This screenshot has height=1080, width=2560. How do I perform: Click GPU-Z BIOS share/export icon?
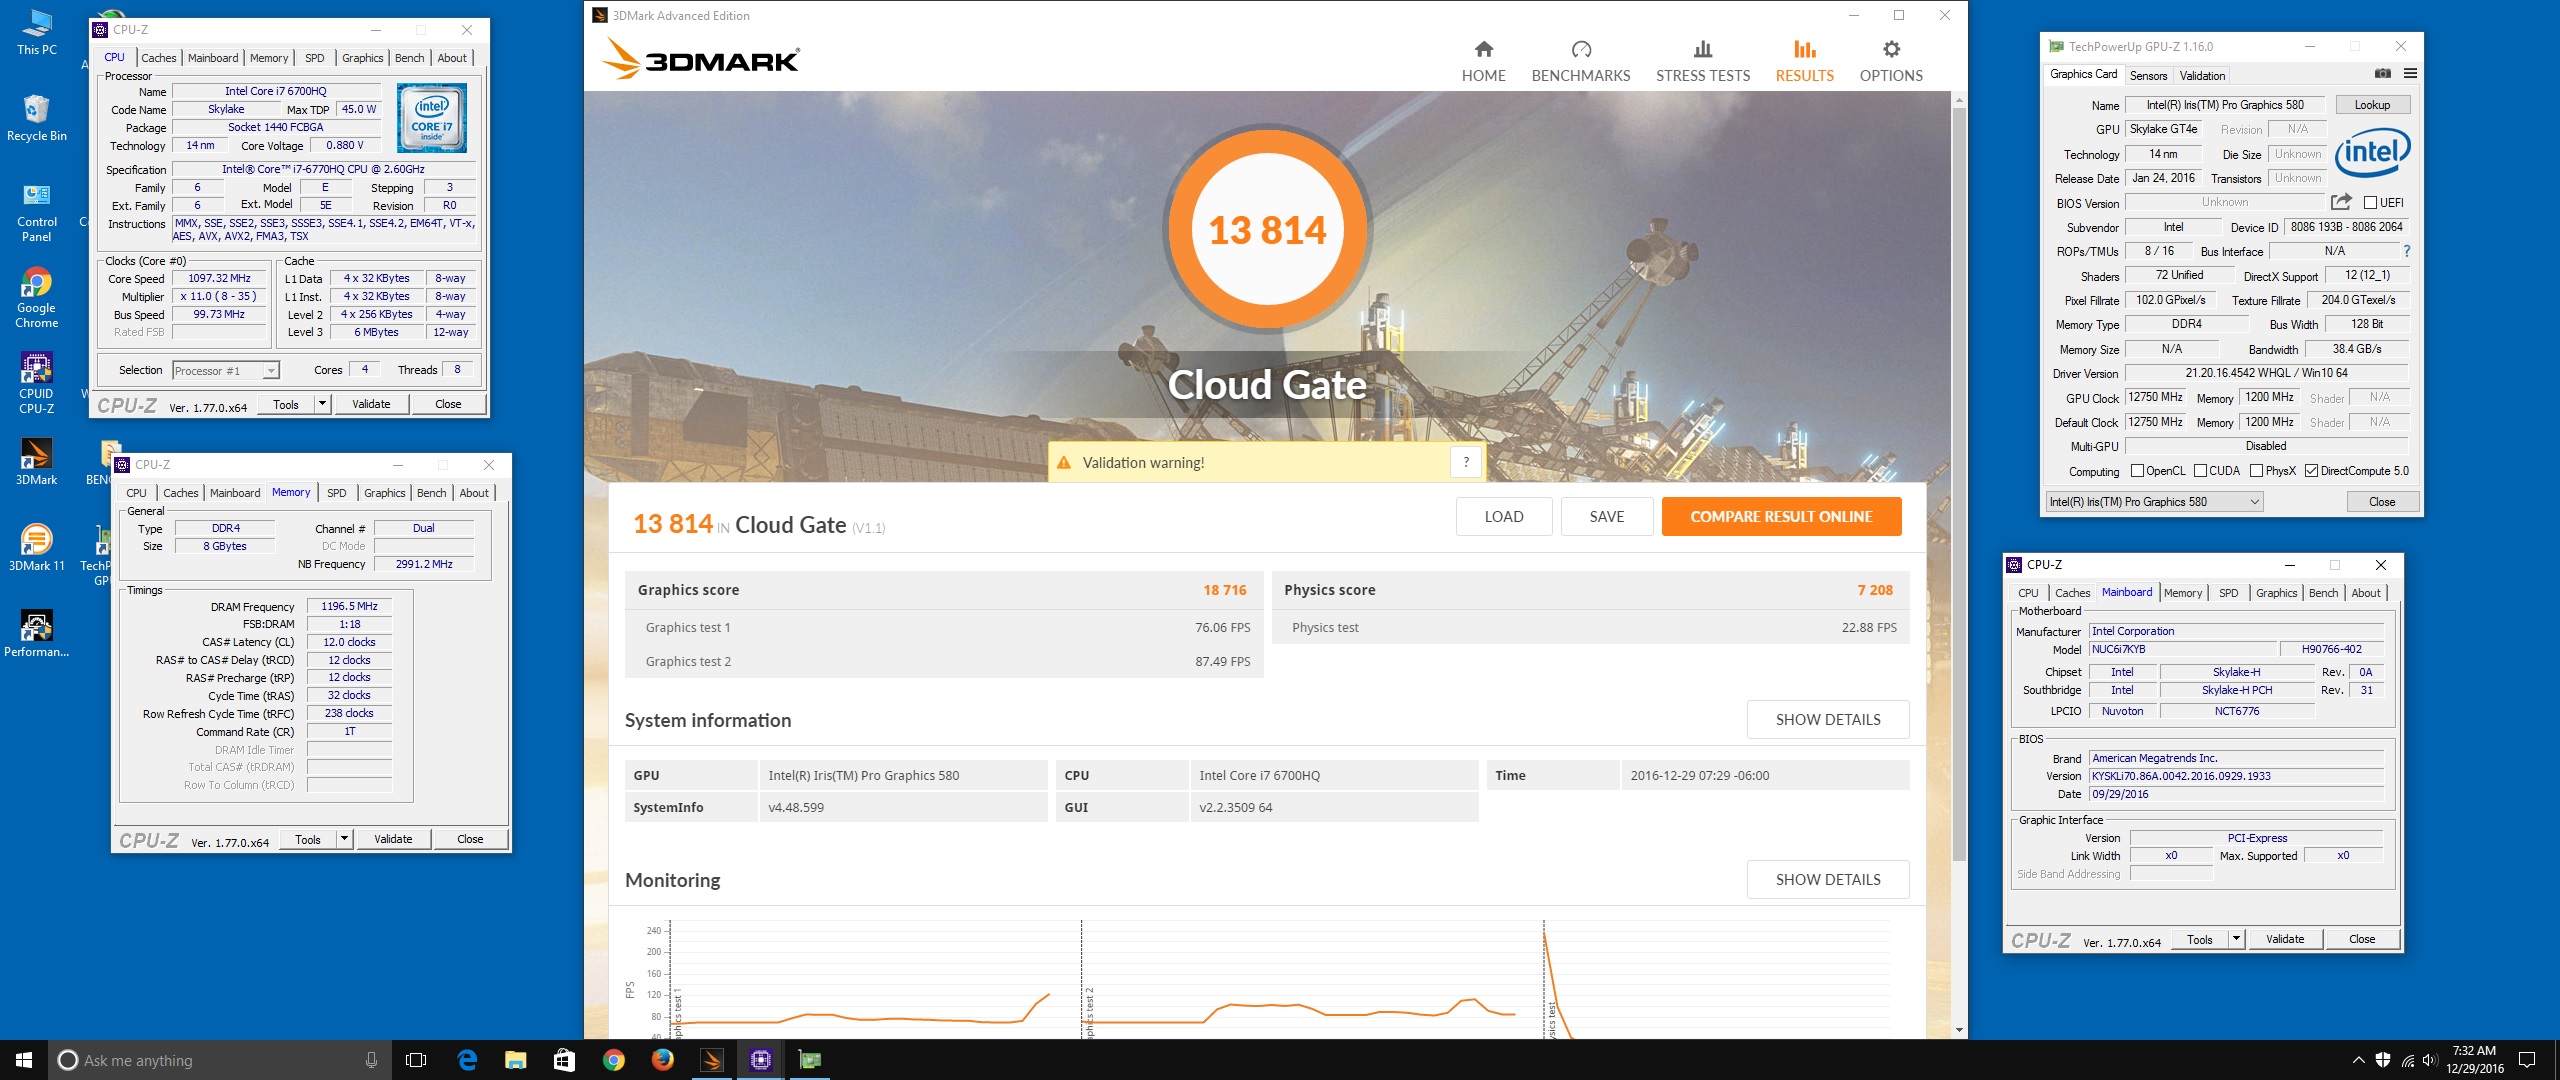pos(2341,202)
